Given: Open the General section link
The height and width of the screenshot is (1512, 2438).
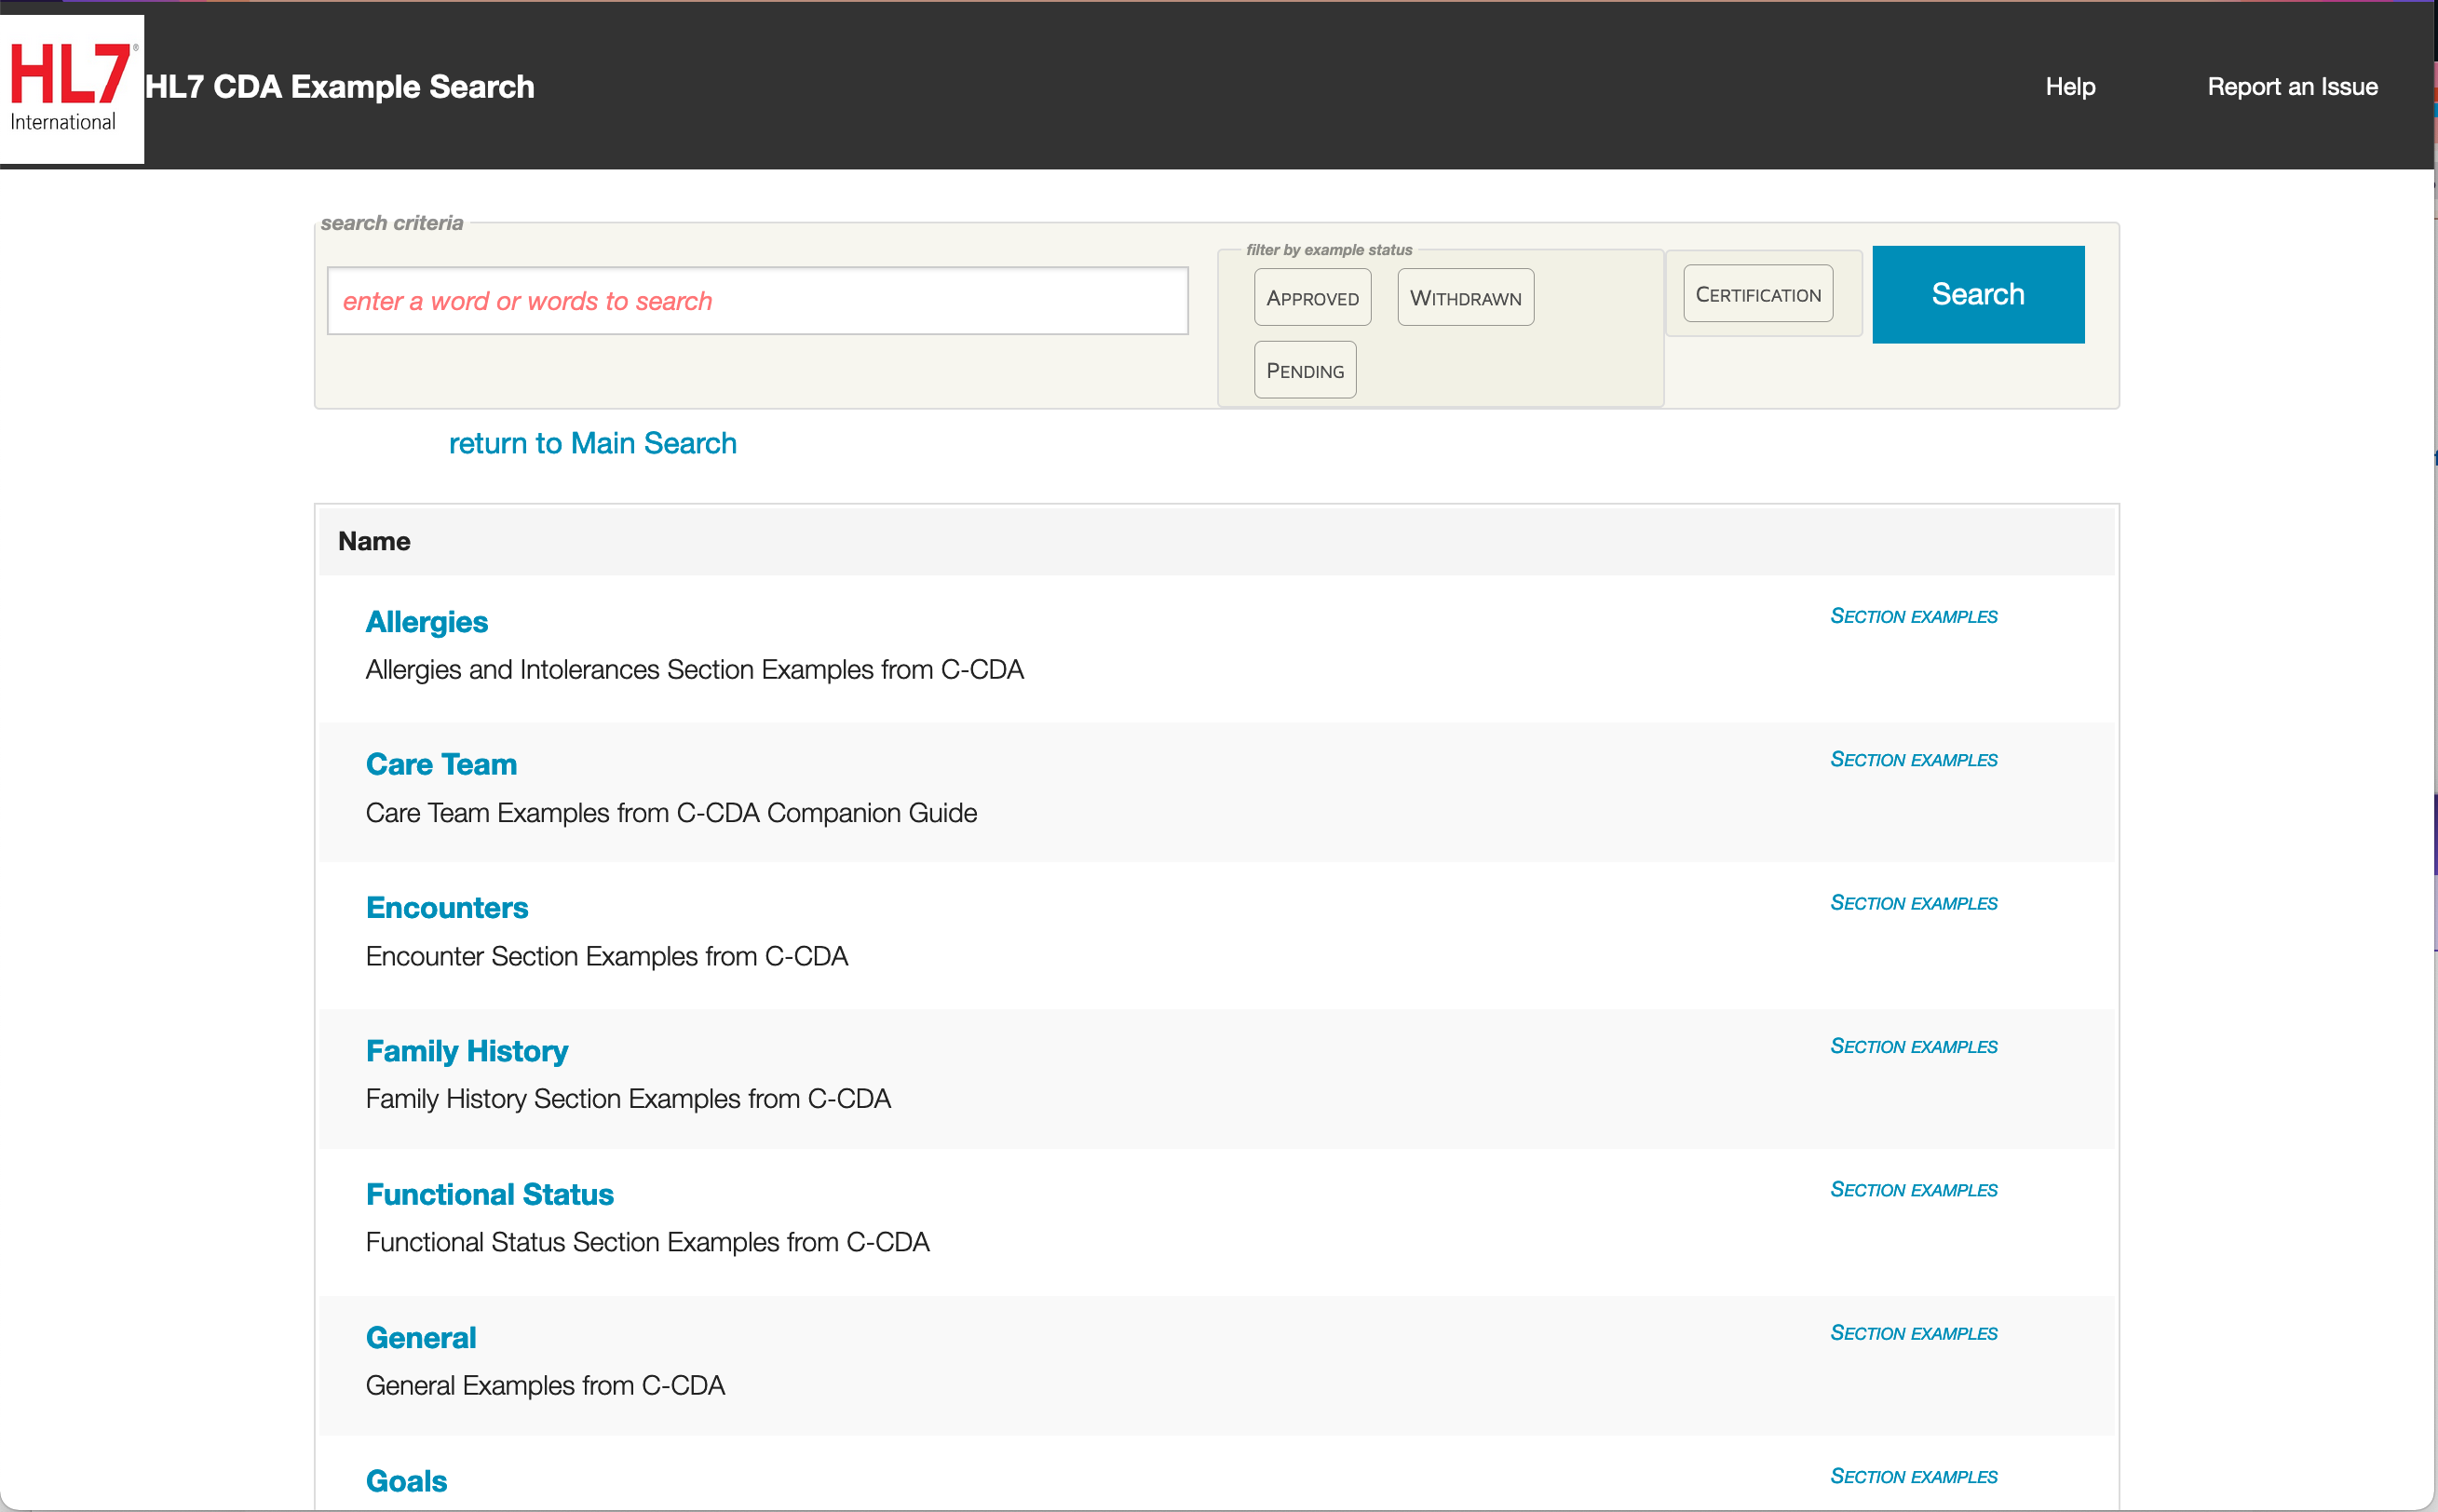Looking at the screenshot, I should point(421,1337).
